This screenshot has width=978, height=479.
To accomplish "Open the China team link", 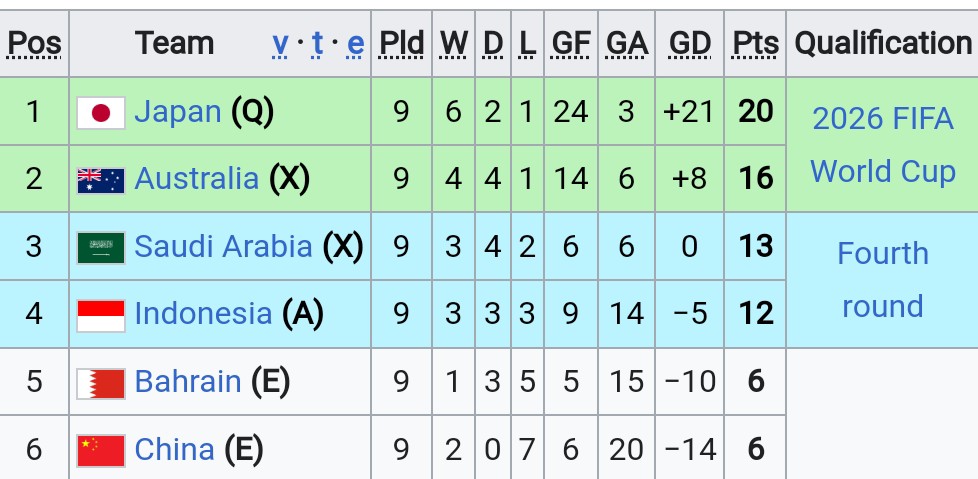I will [x=175, y=449].
